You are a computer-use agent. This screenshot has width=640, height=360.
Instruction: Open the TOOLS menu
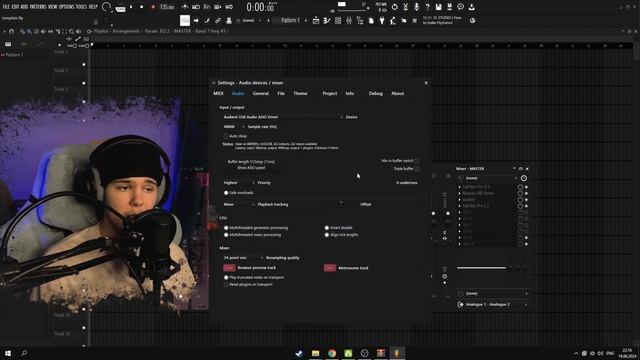(81, 7)
